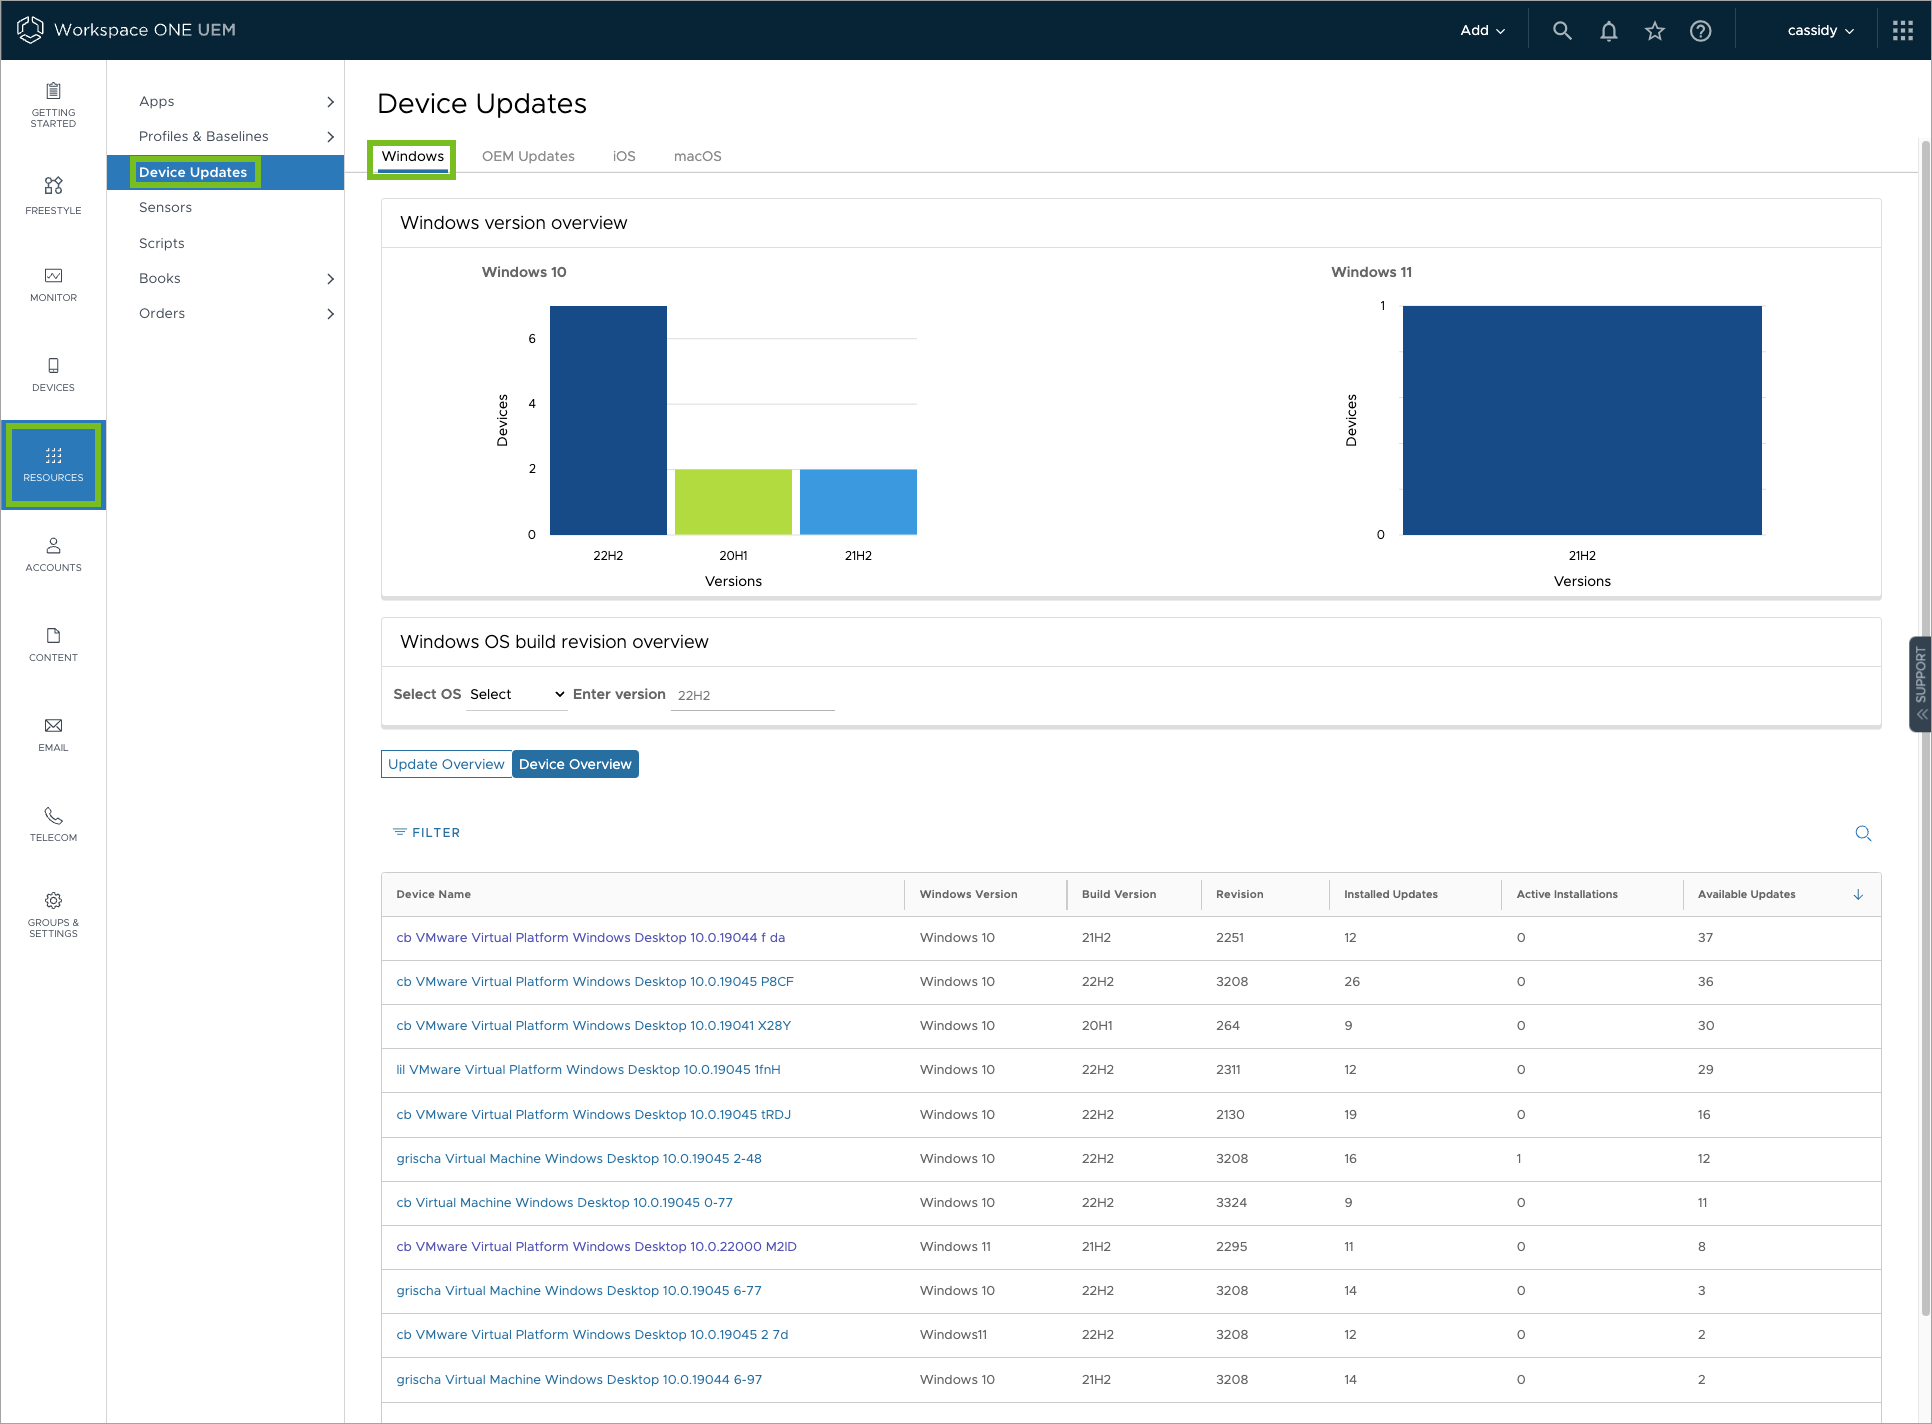Open Scripts menu item
Image resolution: width=1932 pixels, height=1424 pixels.
(162, 243)
